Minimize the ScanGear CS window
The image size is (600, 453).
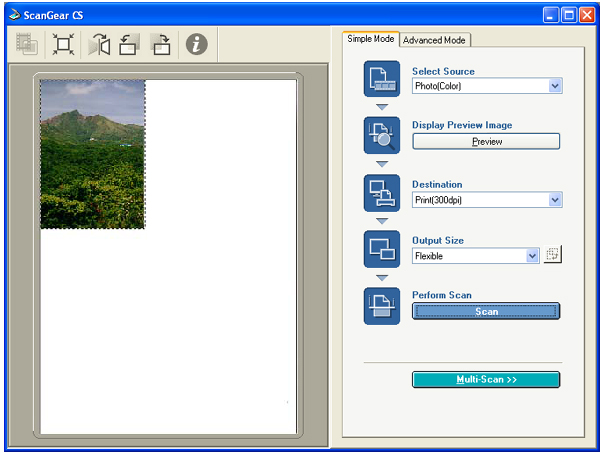(x=551, y=15)
